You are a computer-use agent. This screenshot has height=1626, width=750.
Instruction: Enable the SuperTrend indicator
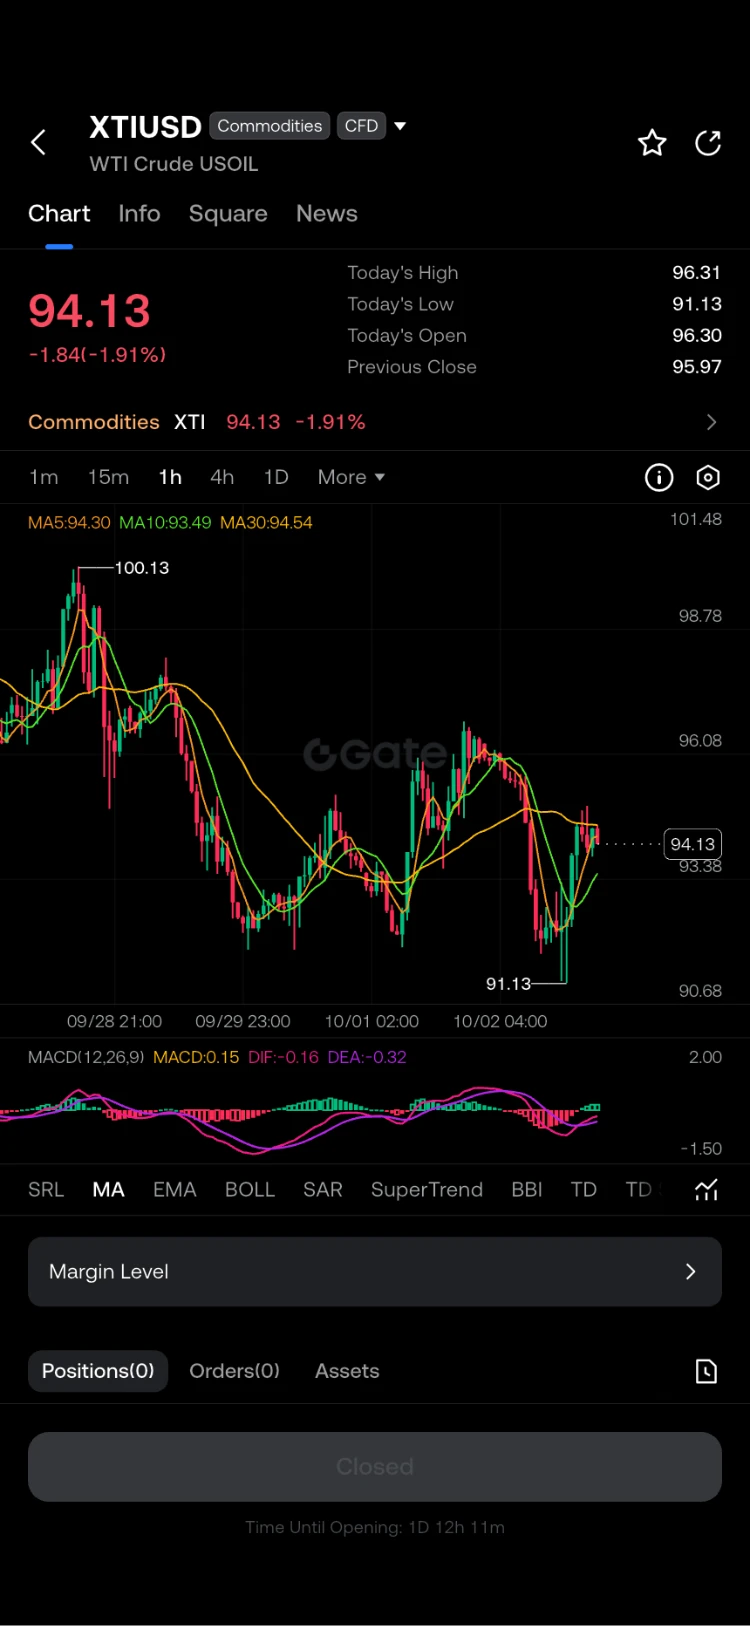pyautogui.click(x=427, y=1190)
